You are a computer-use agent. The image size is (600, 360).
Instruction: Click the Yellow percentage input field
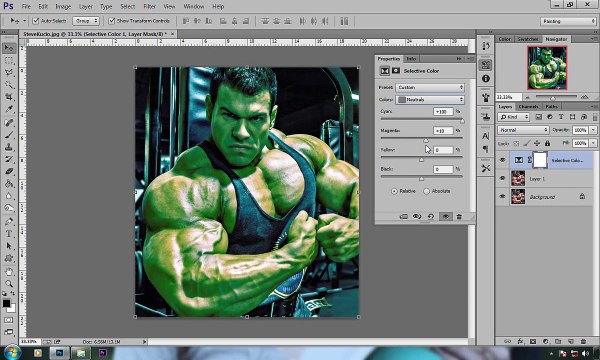[x=443, y=150]
